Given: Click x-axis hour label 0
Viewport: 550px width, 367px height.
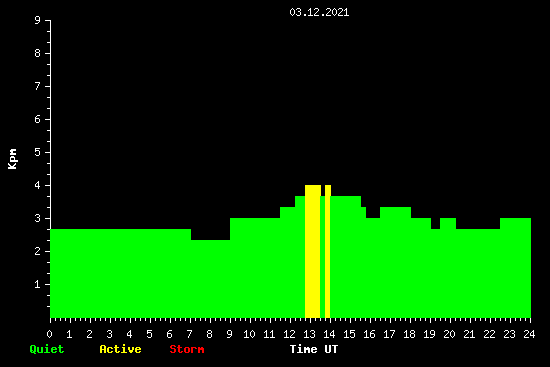Looking at the screenshot, I should pyautogui.click(x=49, y=334).
